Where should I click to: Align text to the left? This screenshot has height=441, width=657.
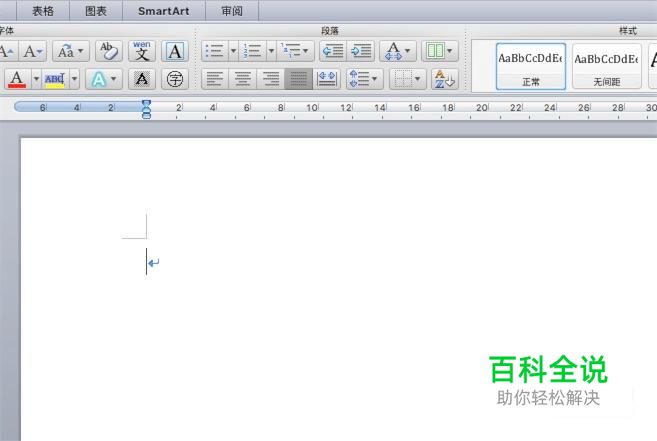tap(215, 79)
